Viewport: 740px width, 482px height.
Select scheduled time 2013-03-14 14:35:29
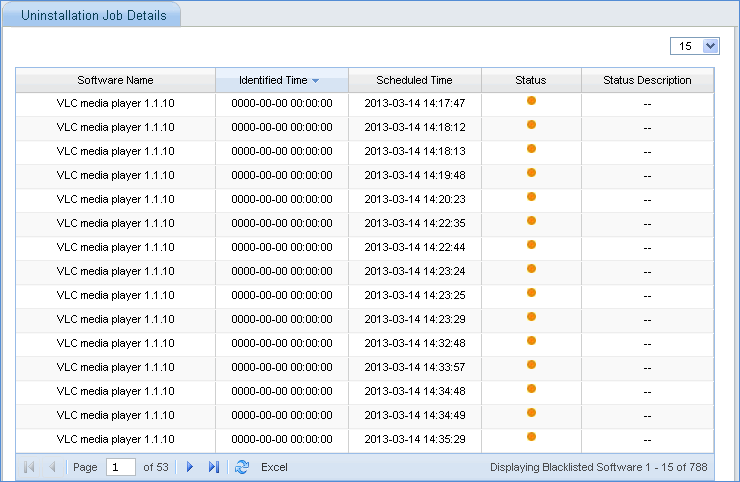tap(415, 440)
